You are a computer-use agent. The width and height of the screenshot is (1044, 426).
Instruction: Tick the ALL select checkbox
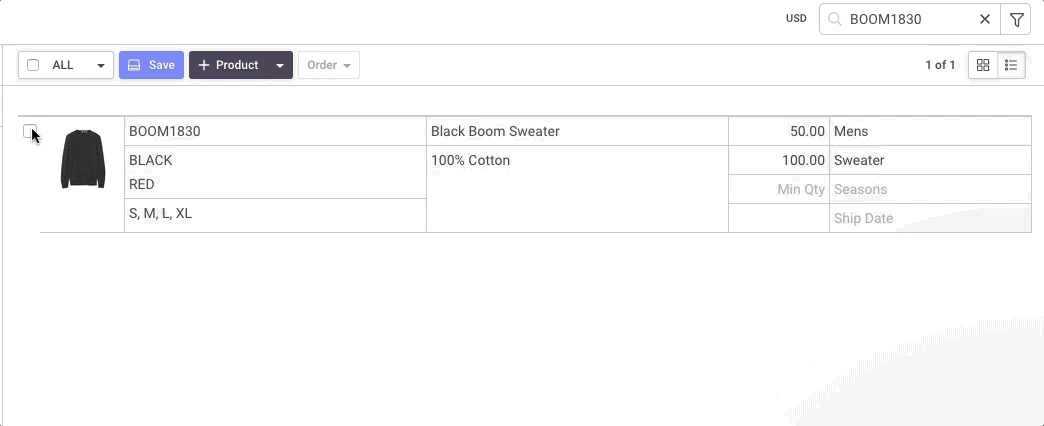(33, 65)
